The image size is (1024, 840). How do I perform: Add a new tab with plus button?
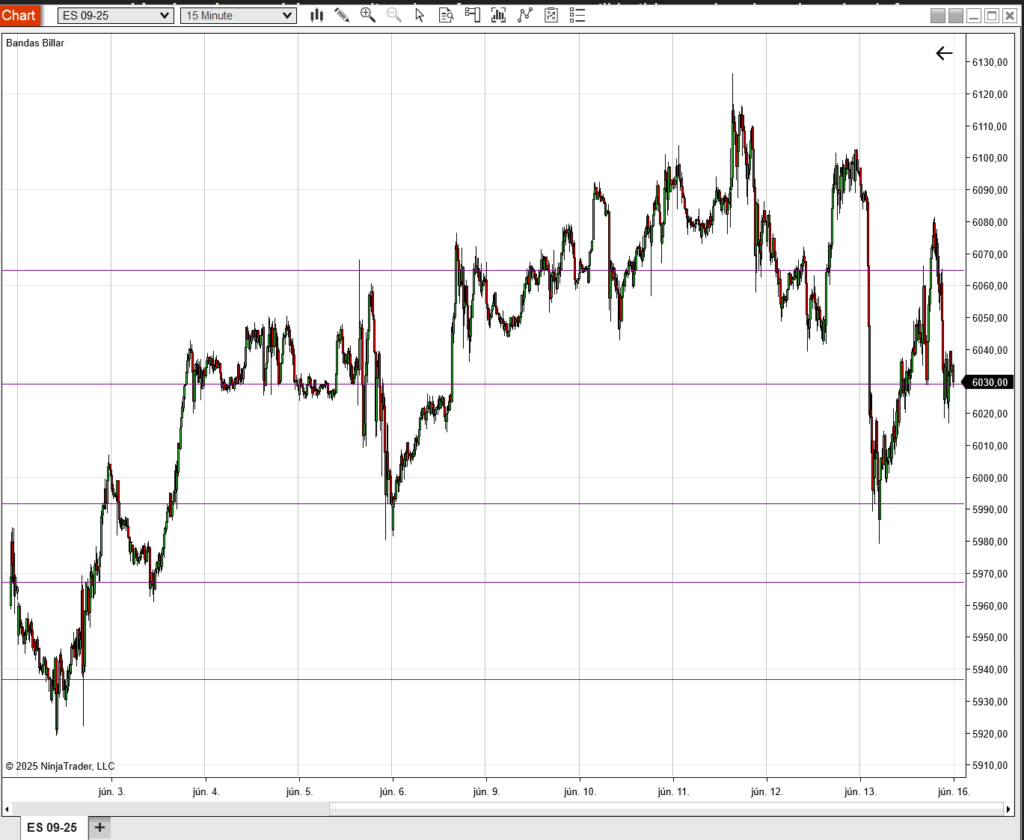pos(99,827)
